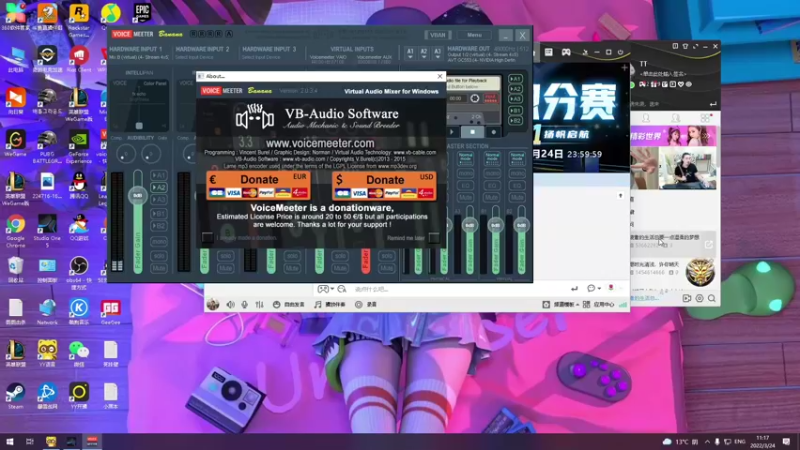Image resolution: width=800 pixels, height=450 pixels.
Task: Open the www.voicemeeter.com link
Action: (320, 143)
